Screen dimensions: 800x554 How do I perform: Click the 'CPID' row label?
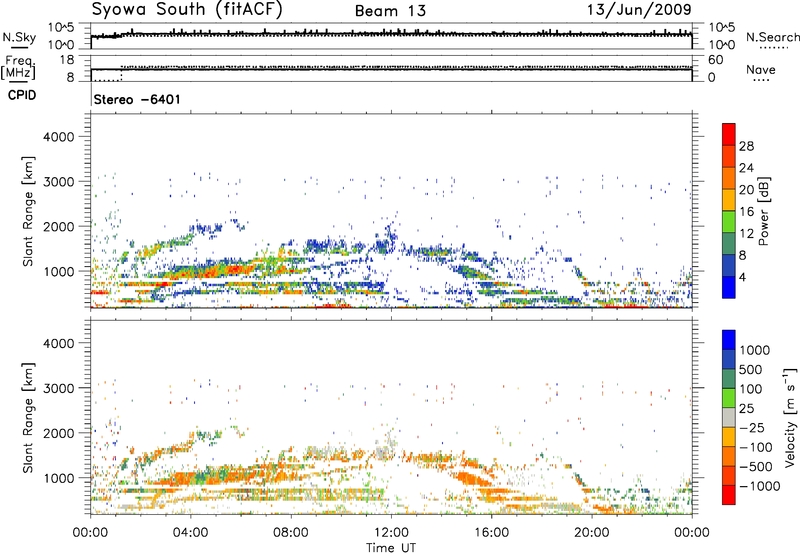22,95
